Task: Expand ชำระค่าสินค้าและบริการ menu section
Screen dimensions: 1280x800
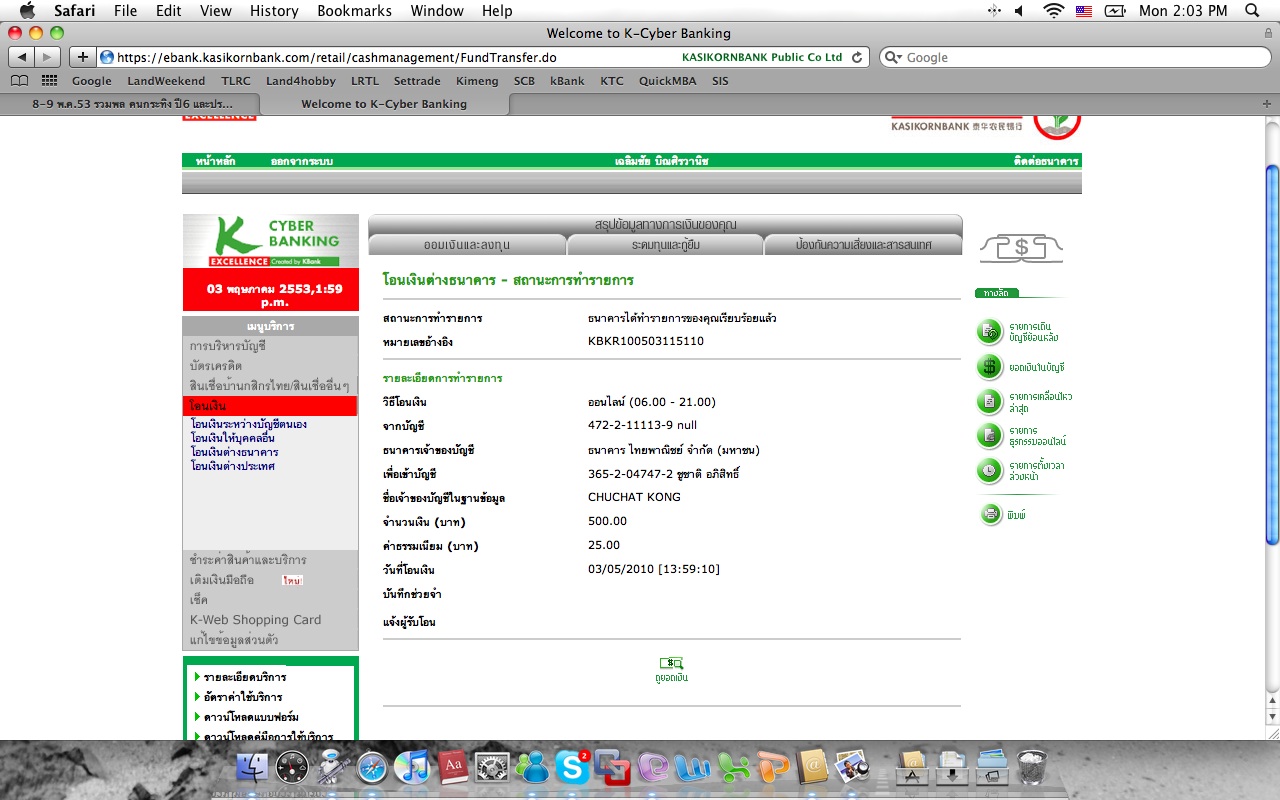Action: 248,560
